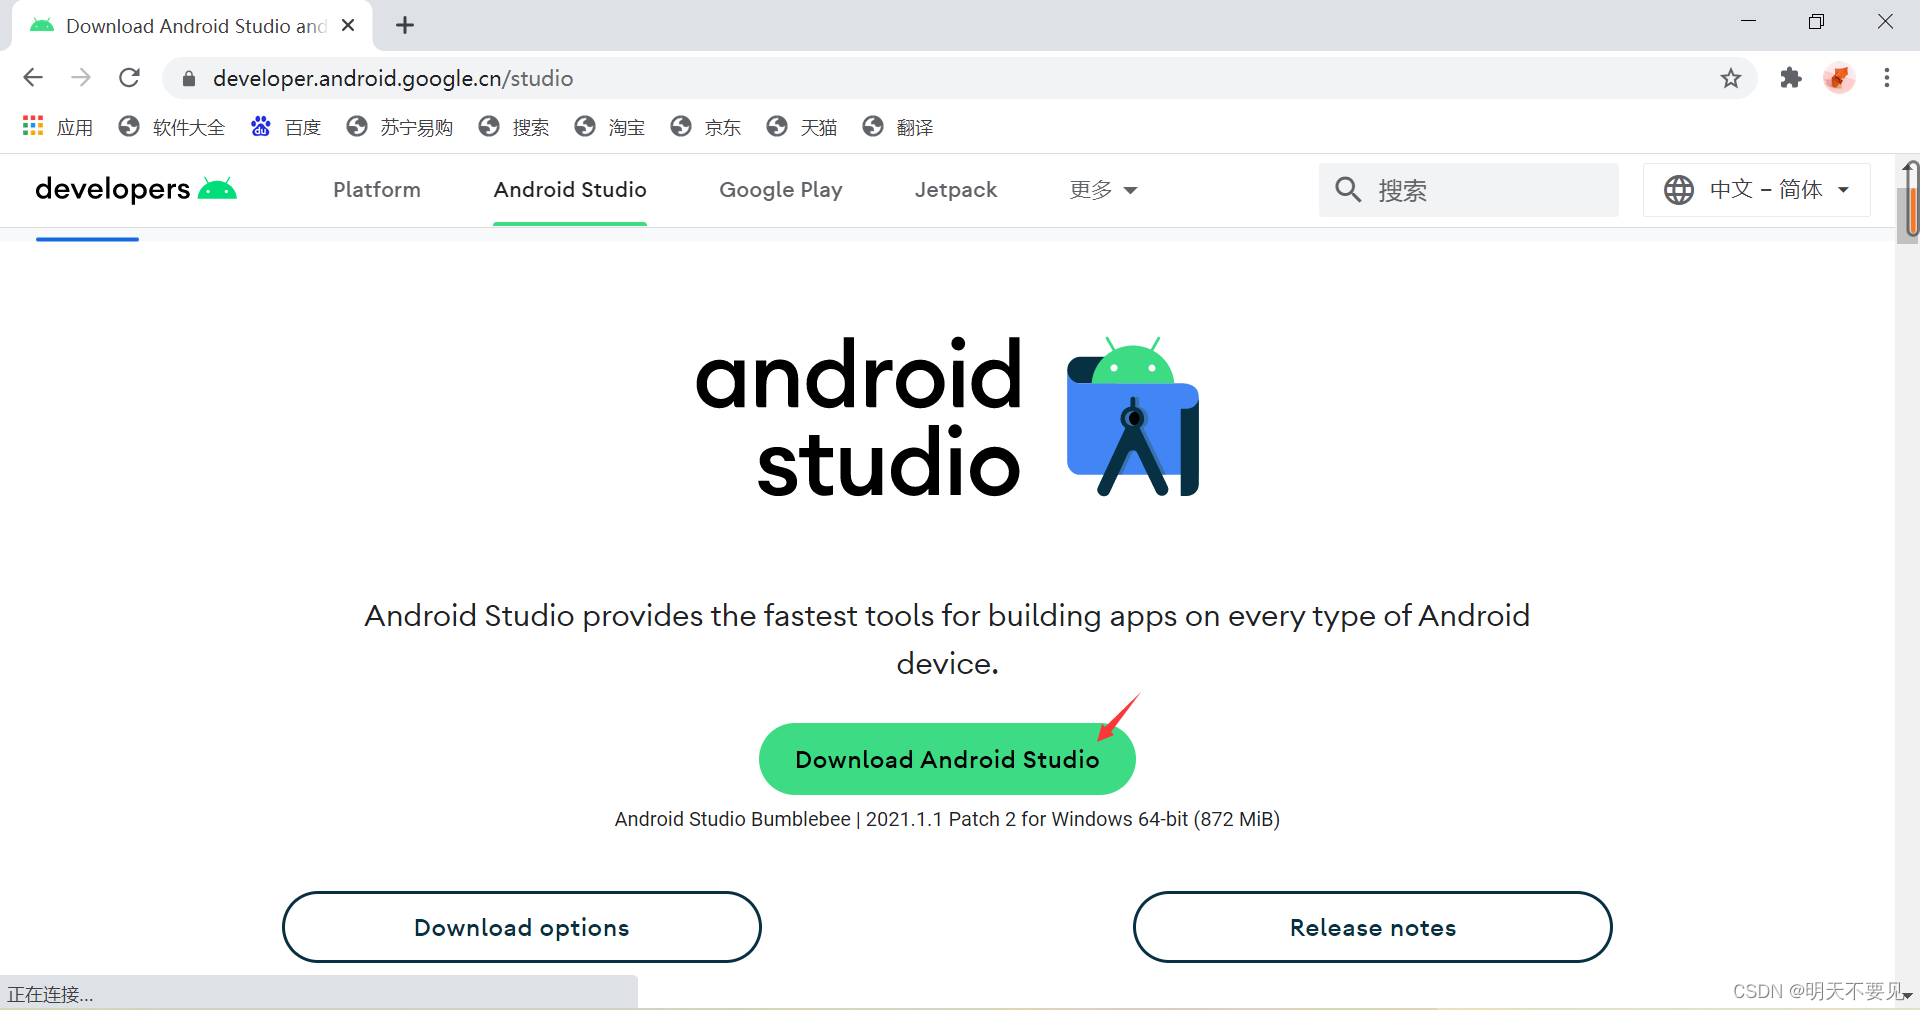This screenshot has width=1920, height=1010.
Task: Open Download options
Action: [x=522, y=927]
